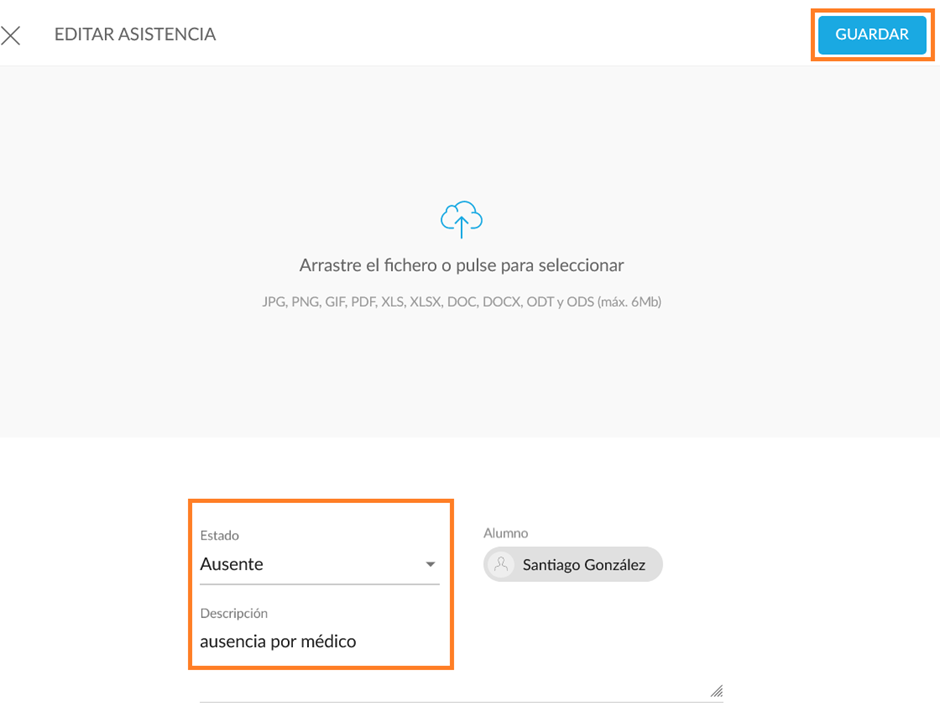The width and height of the screenshot is (940, 717).
Task: Click the cloud upload icon
Action: [461, 218]
